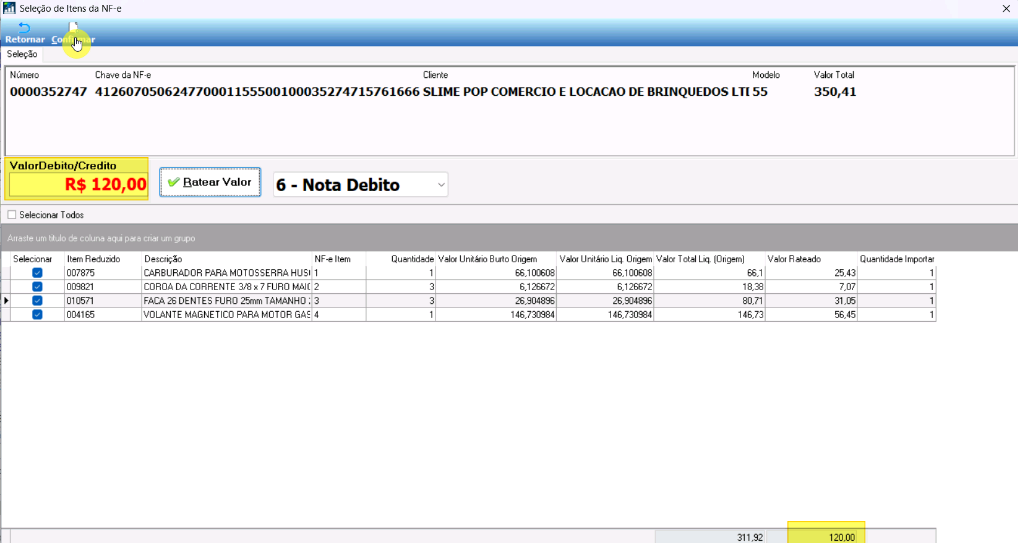Select the FACA 26 DENTES row description
This screenshot has height=543, width=1018.
click(227, 301)
